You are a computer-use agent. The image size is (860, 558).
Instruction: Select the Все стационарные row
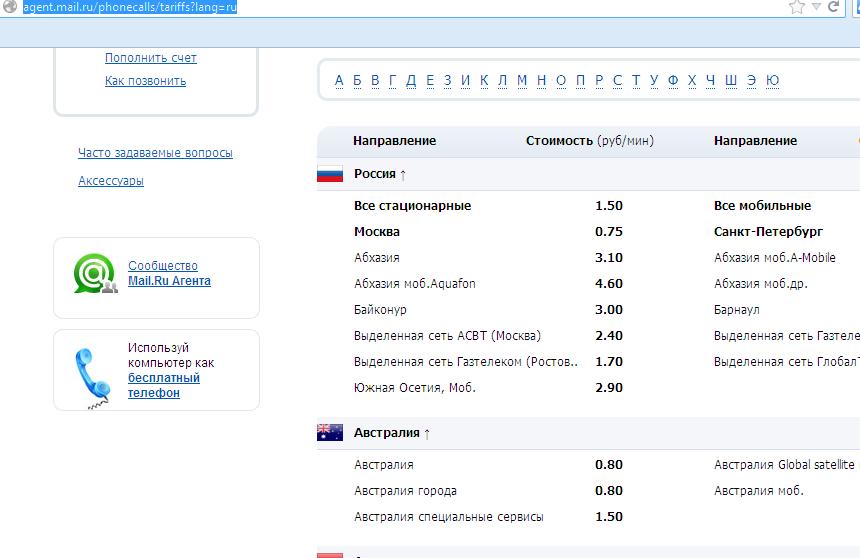pos(412,206)
